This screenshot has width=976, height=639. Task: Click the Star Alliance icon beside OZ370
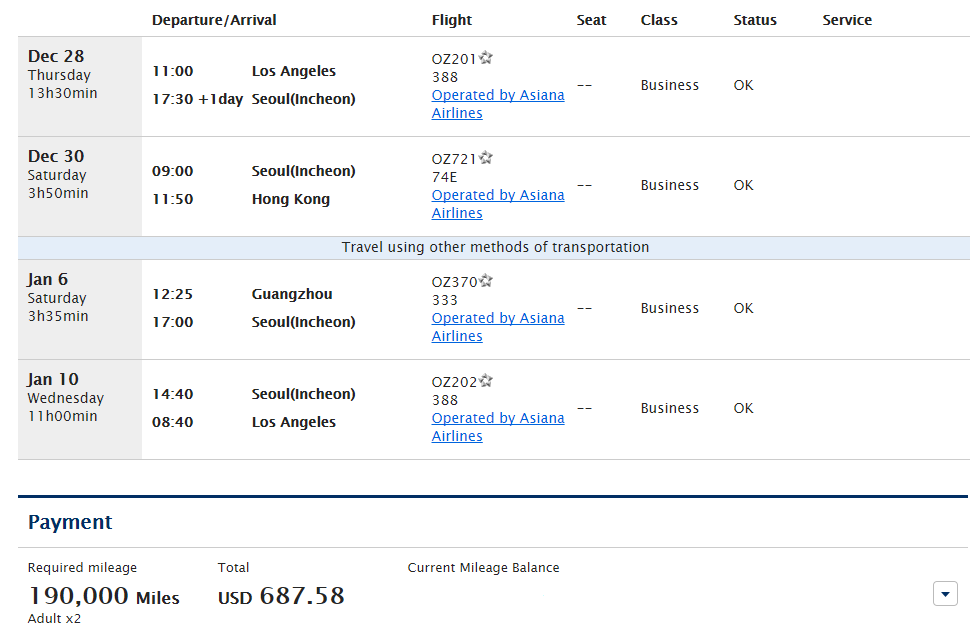click(x=486, y=281)
